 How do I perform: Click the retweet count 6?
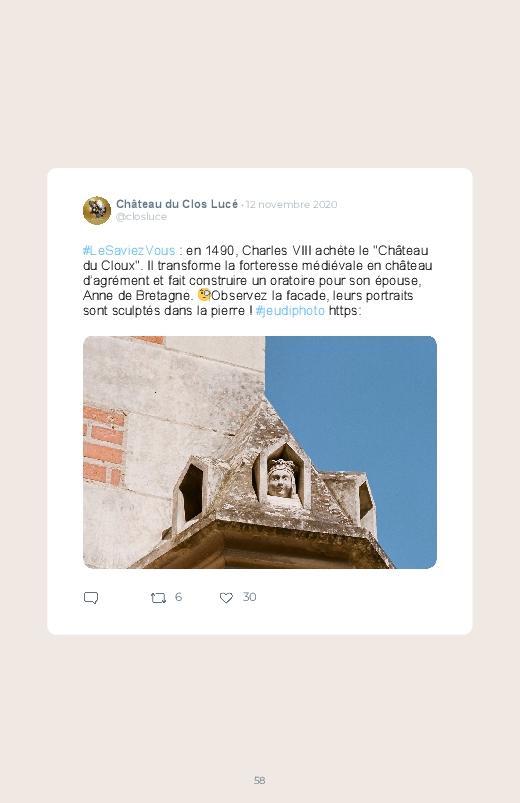tap(178, 597)
